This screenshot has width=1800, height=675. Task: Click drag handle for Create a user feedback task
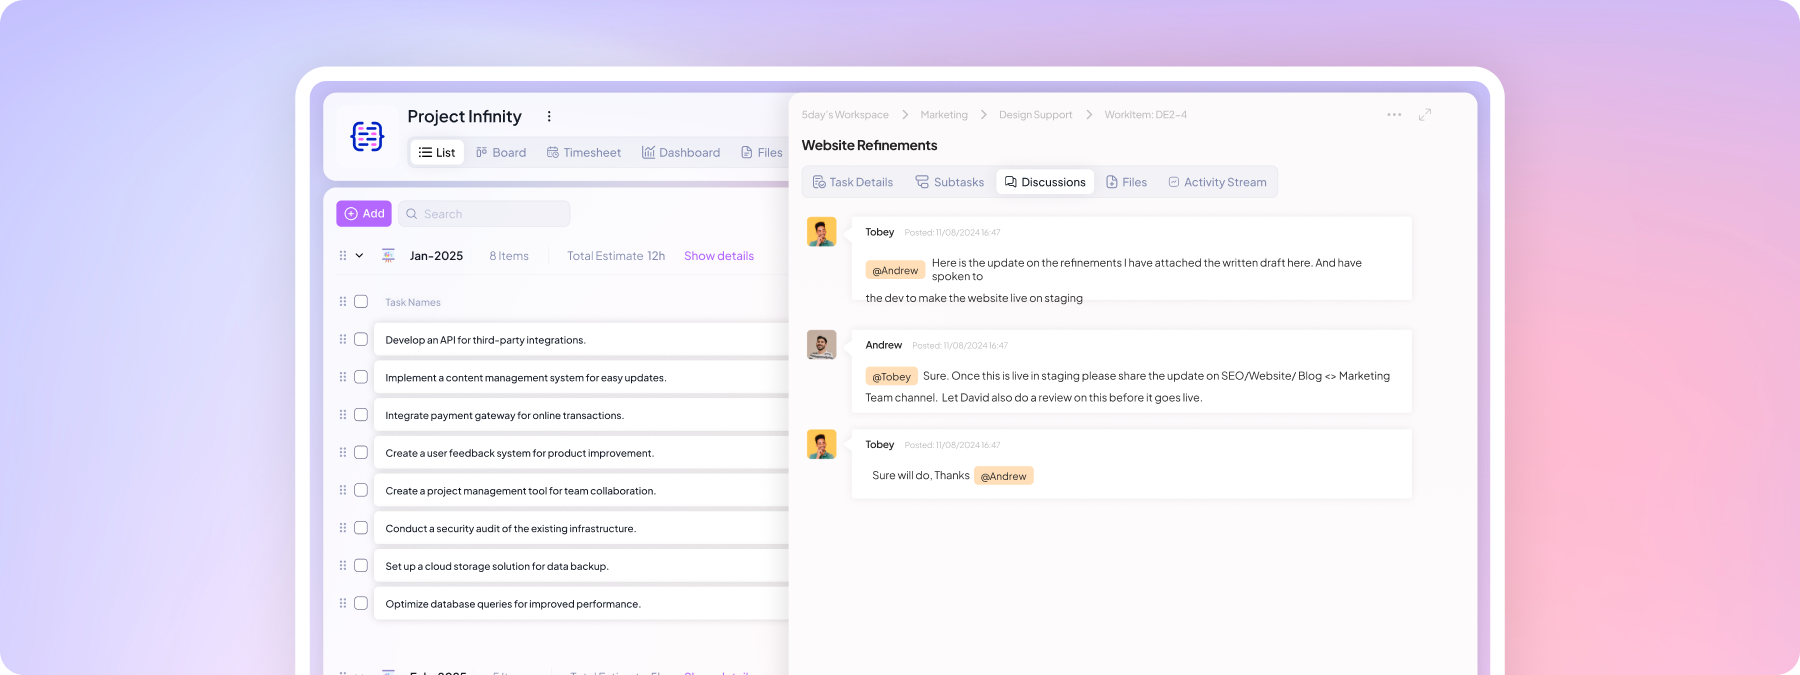click(343, 453)
